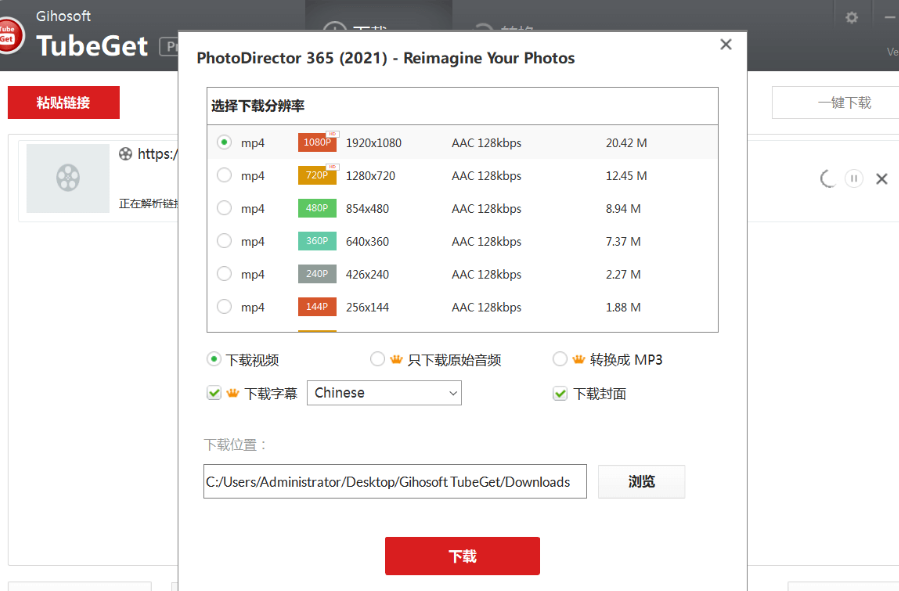This screenshot has width=899, height=591.
Task: Choose the 256x144 mp4 radio option
Action: pos(224,307)
